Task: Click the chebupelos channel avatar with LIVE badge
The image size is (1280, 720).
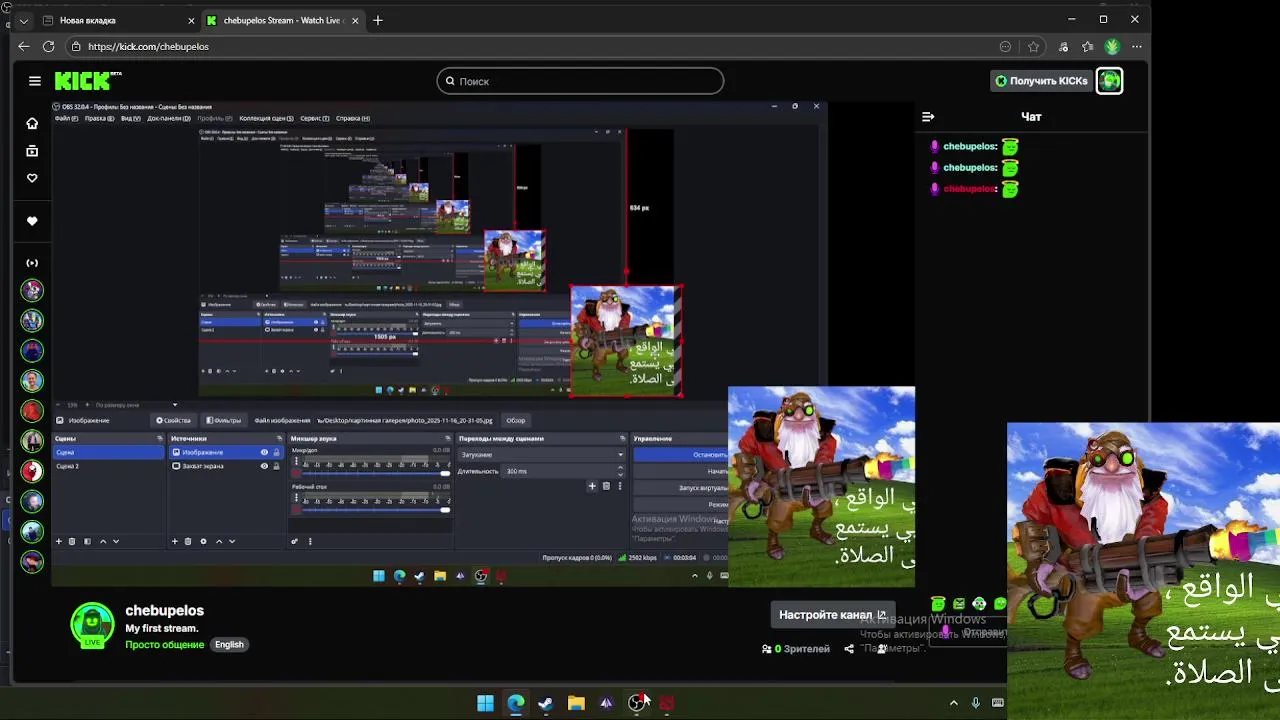Action: (92, 625)
